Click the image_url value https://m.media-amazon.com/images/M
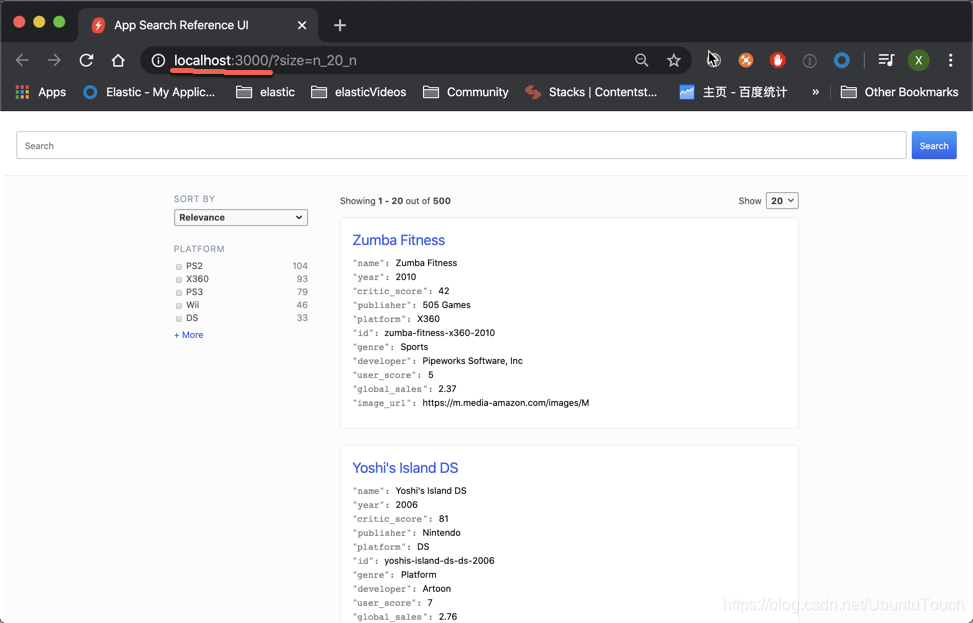Viewport: 973px width, 623px height. (x=506, y=403)
